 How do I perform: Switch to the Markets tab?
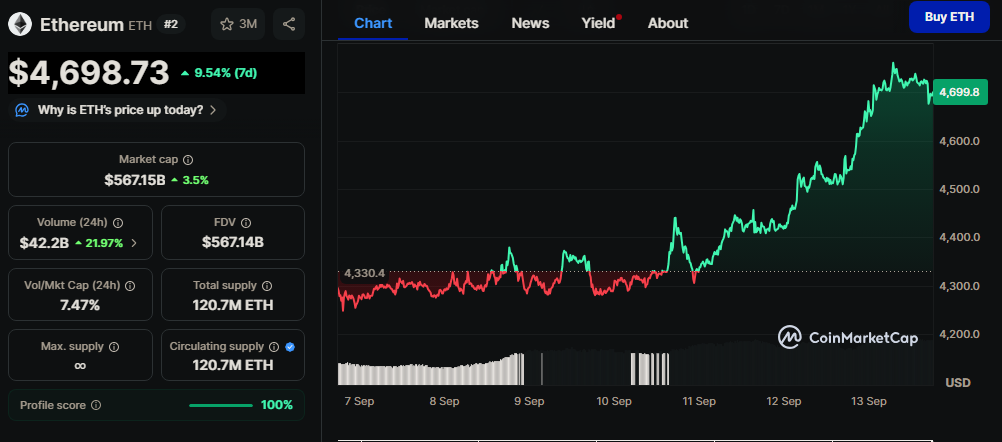click(451, 23)
